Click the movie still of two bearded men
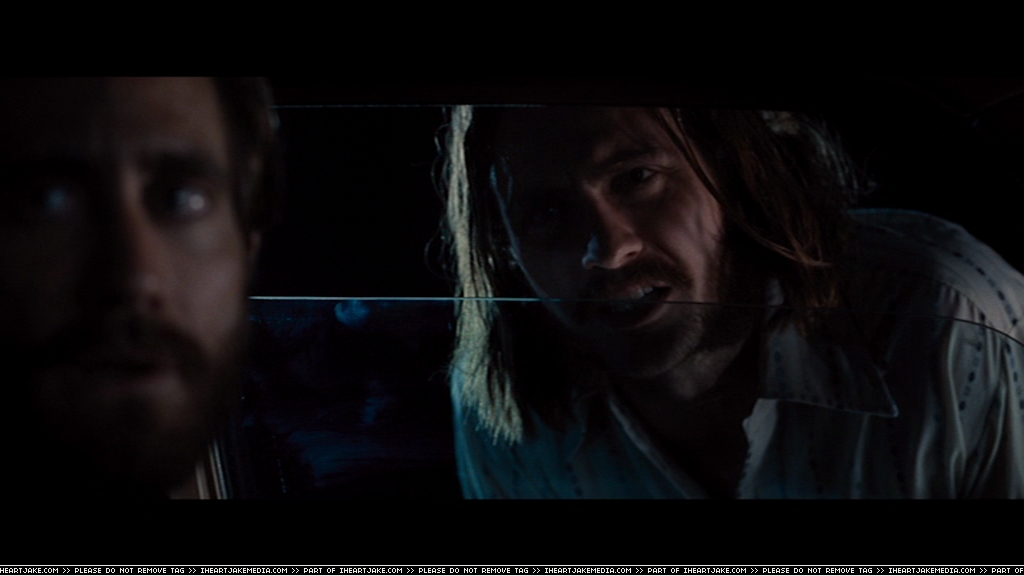1024x576 pixels. click(512, 288)
